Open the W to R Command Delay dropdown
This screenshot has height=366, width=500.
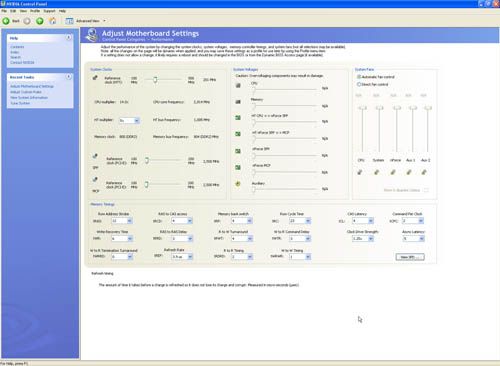(x=308, y=239)
